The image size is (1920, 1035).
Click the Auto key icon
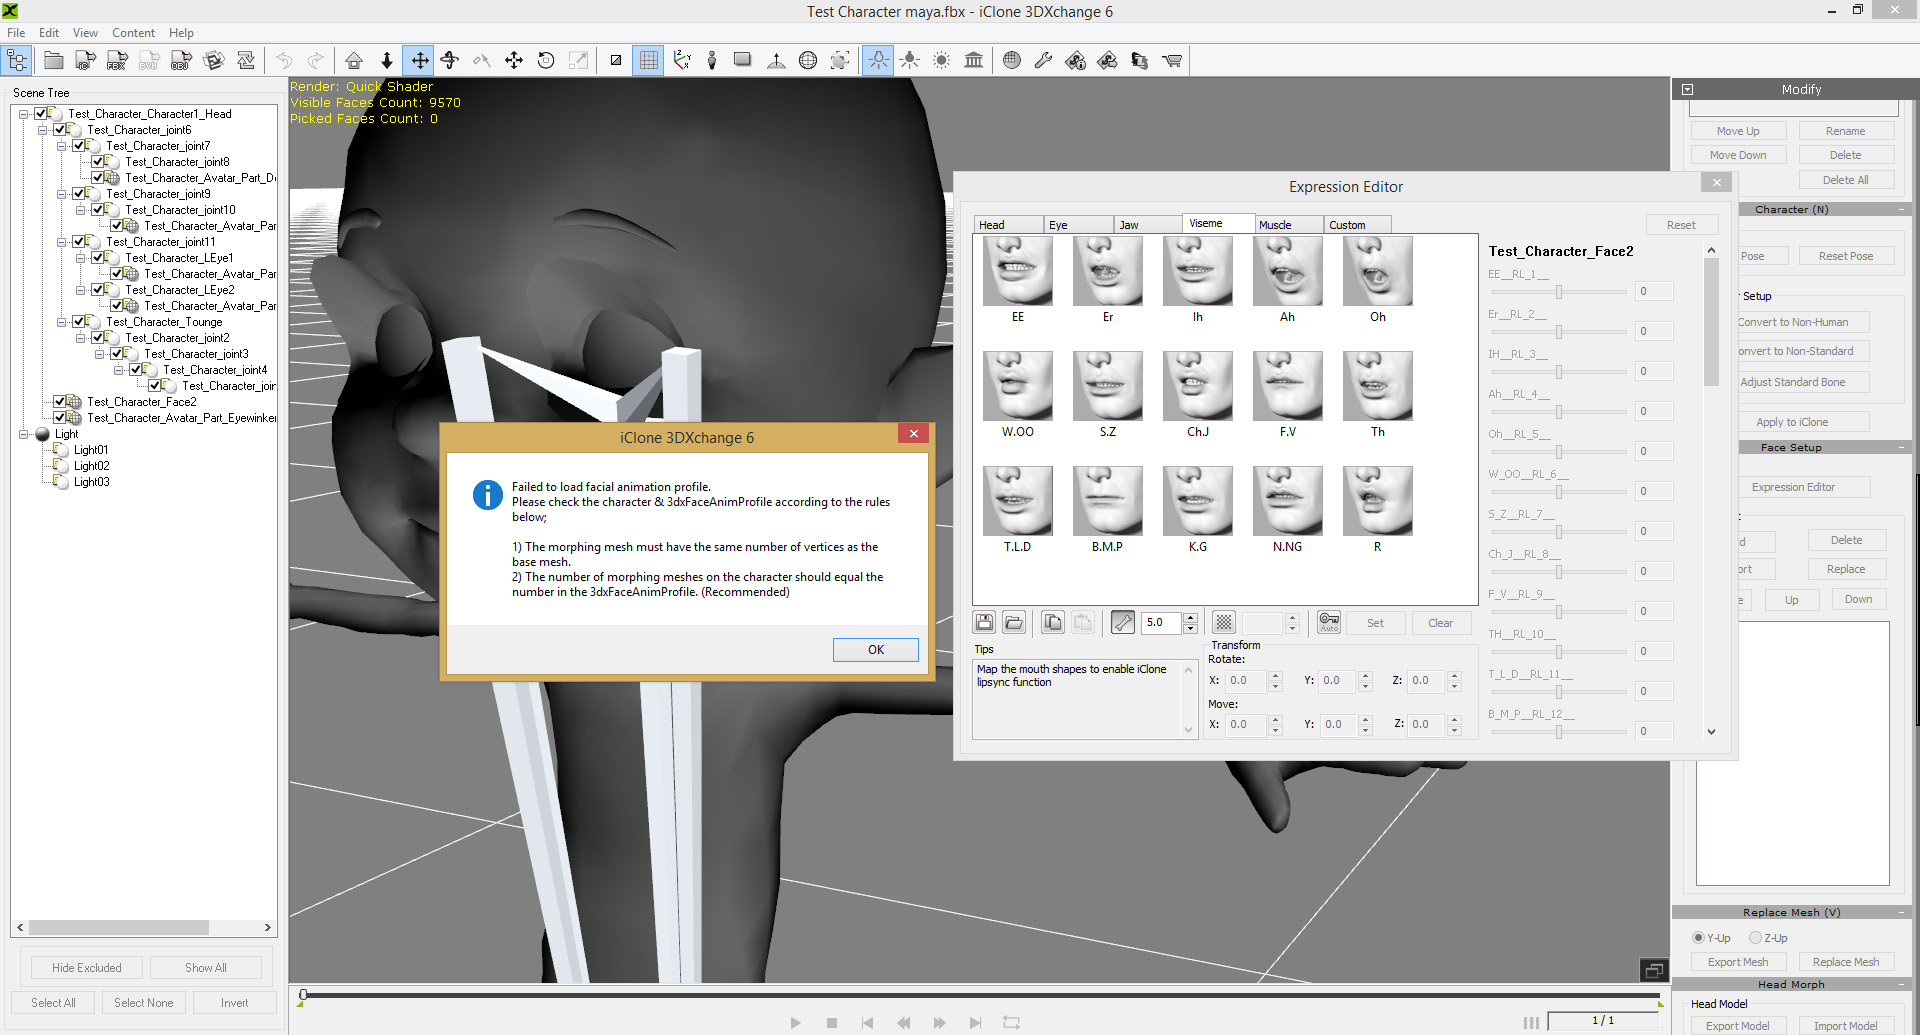[1329, 623]
